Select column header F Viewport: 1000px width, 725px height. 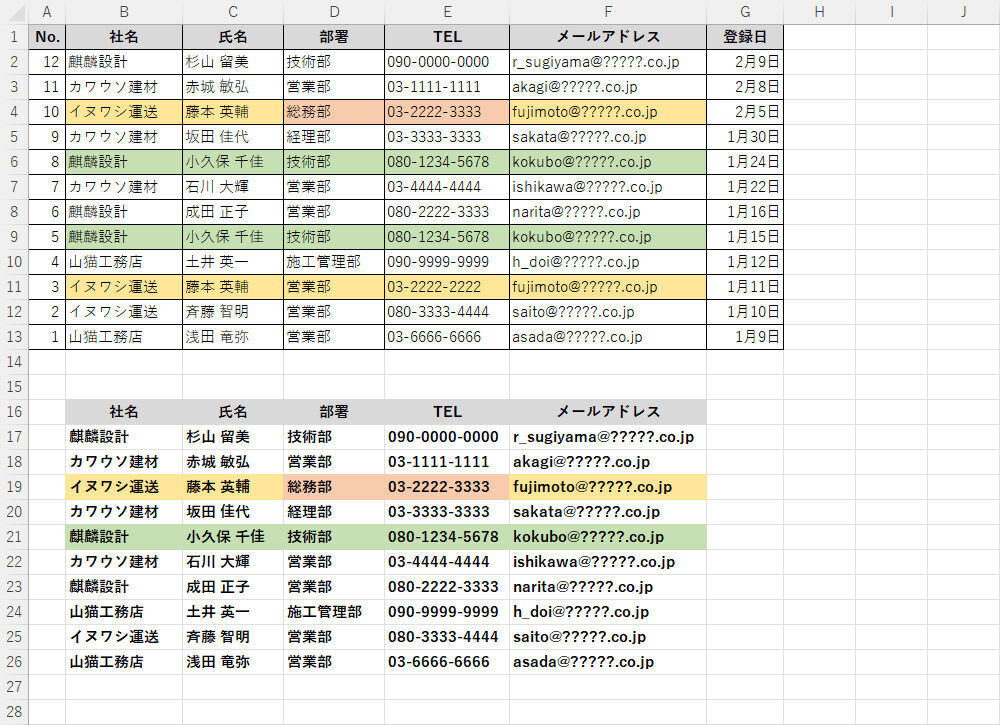coord(608,11)
